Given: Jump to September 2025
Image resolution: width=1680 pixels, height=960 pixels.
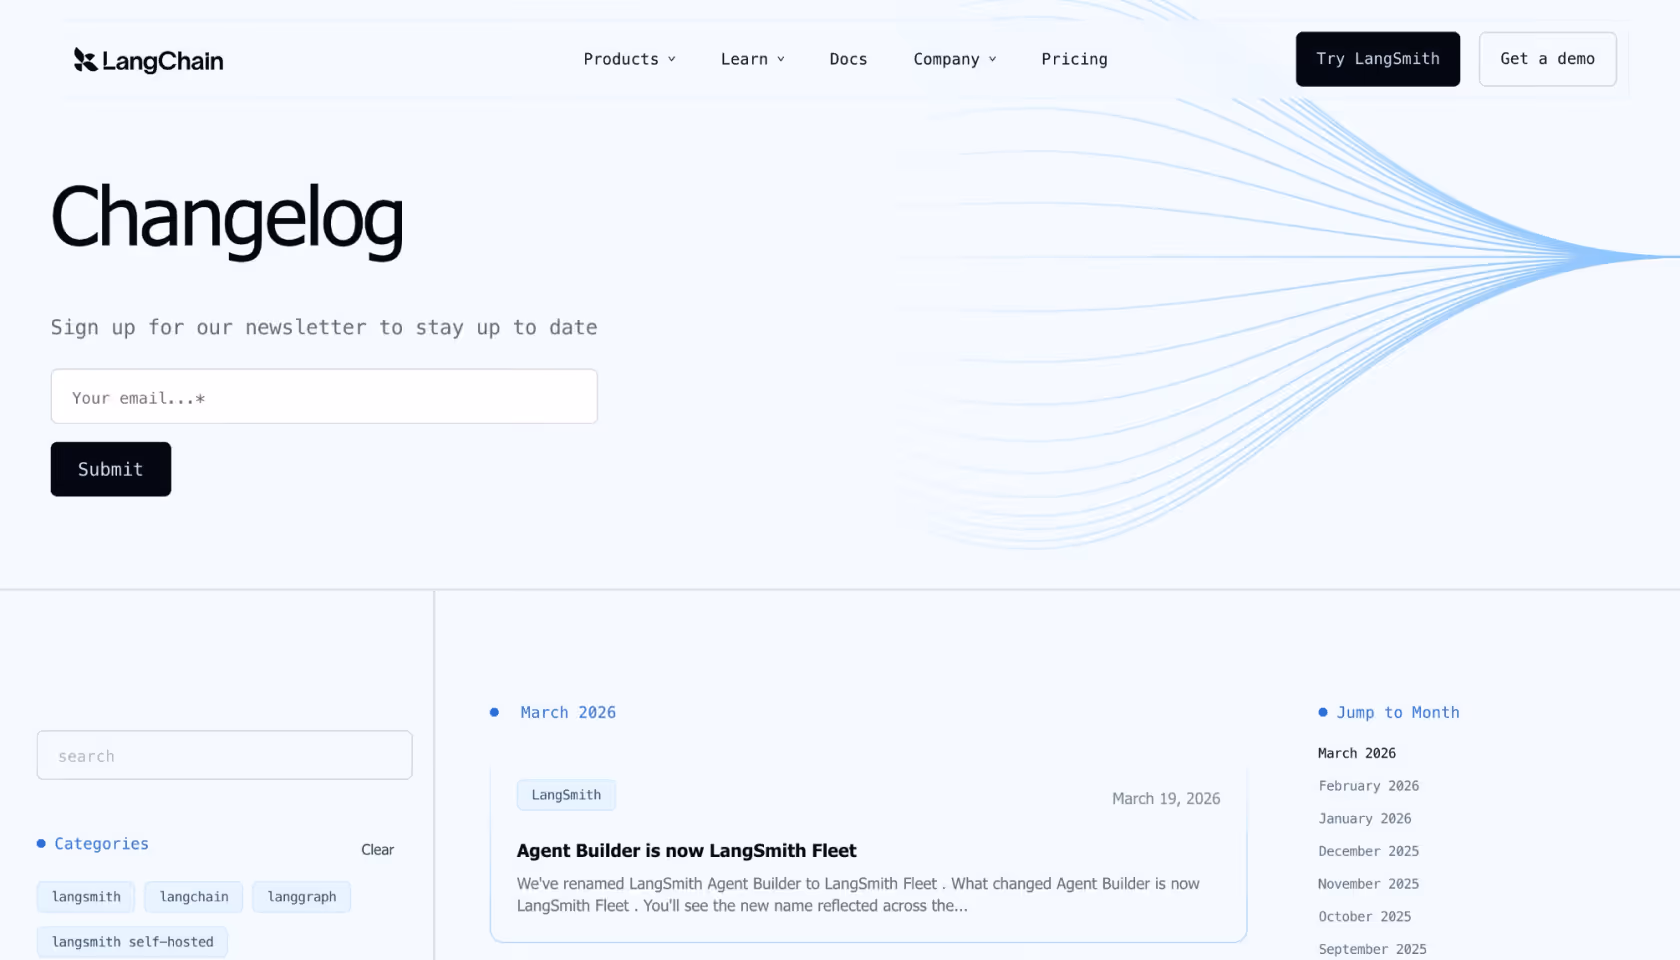Looking at the screenshot, I should click(x=1372, y=949).
